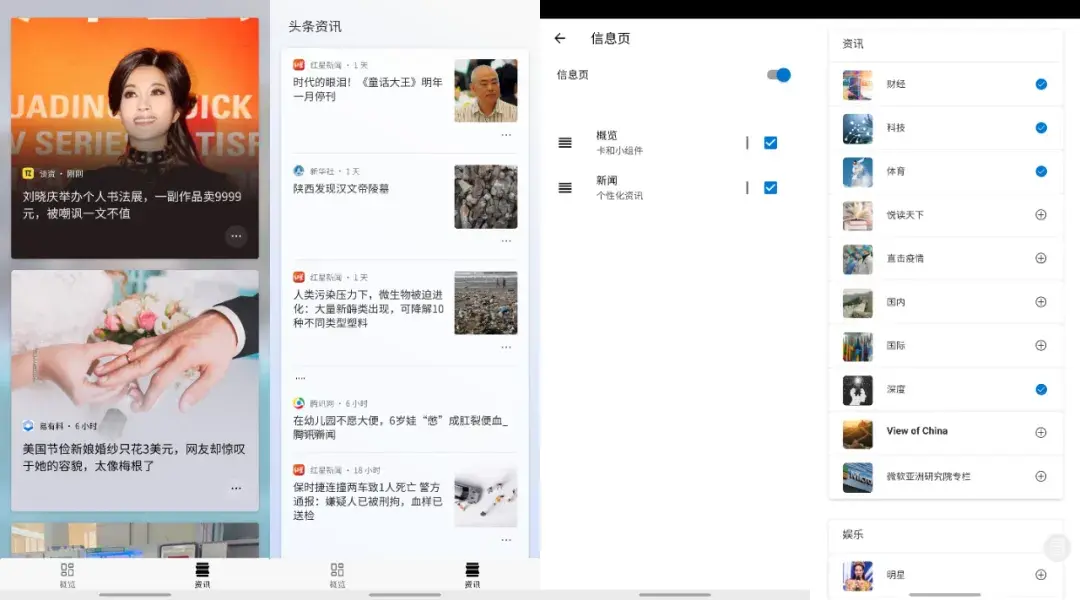Click the drag handle beside 新闻
1080x600 pixels.
pyautogui.click(x=564, y=187)
